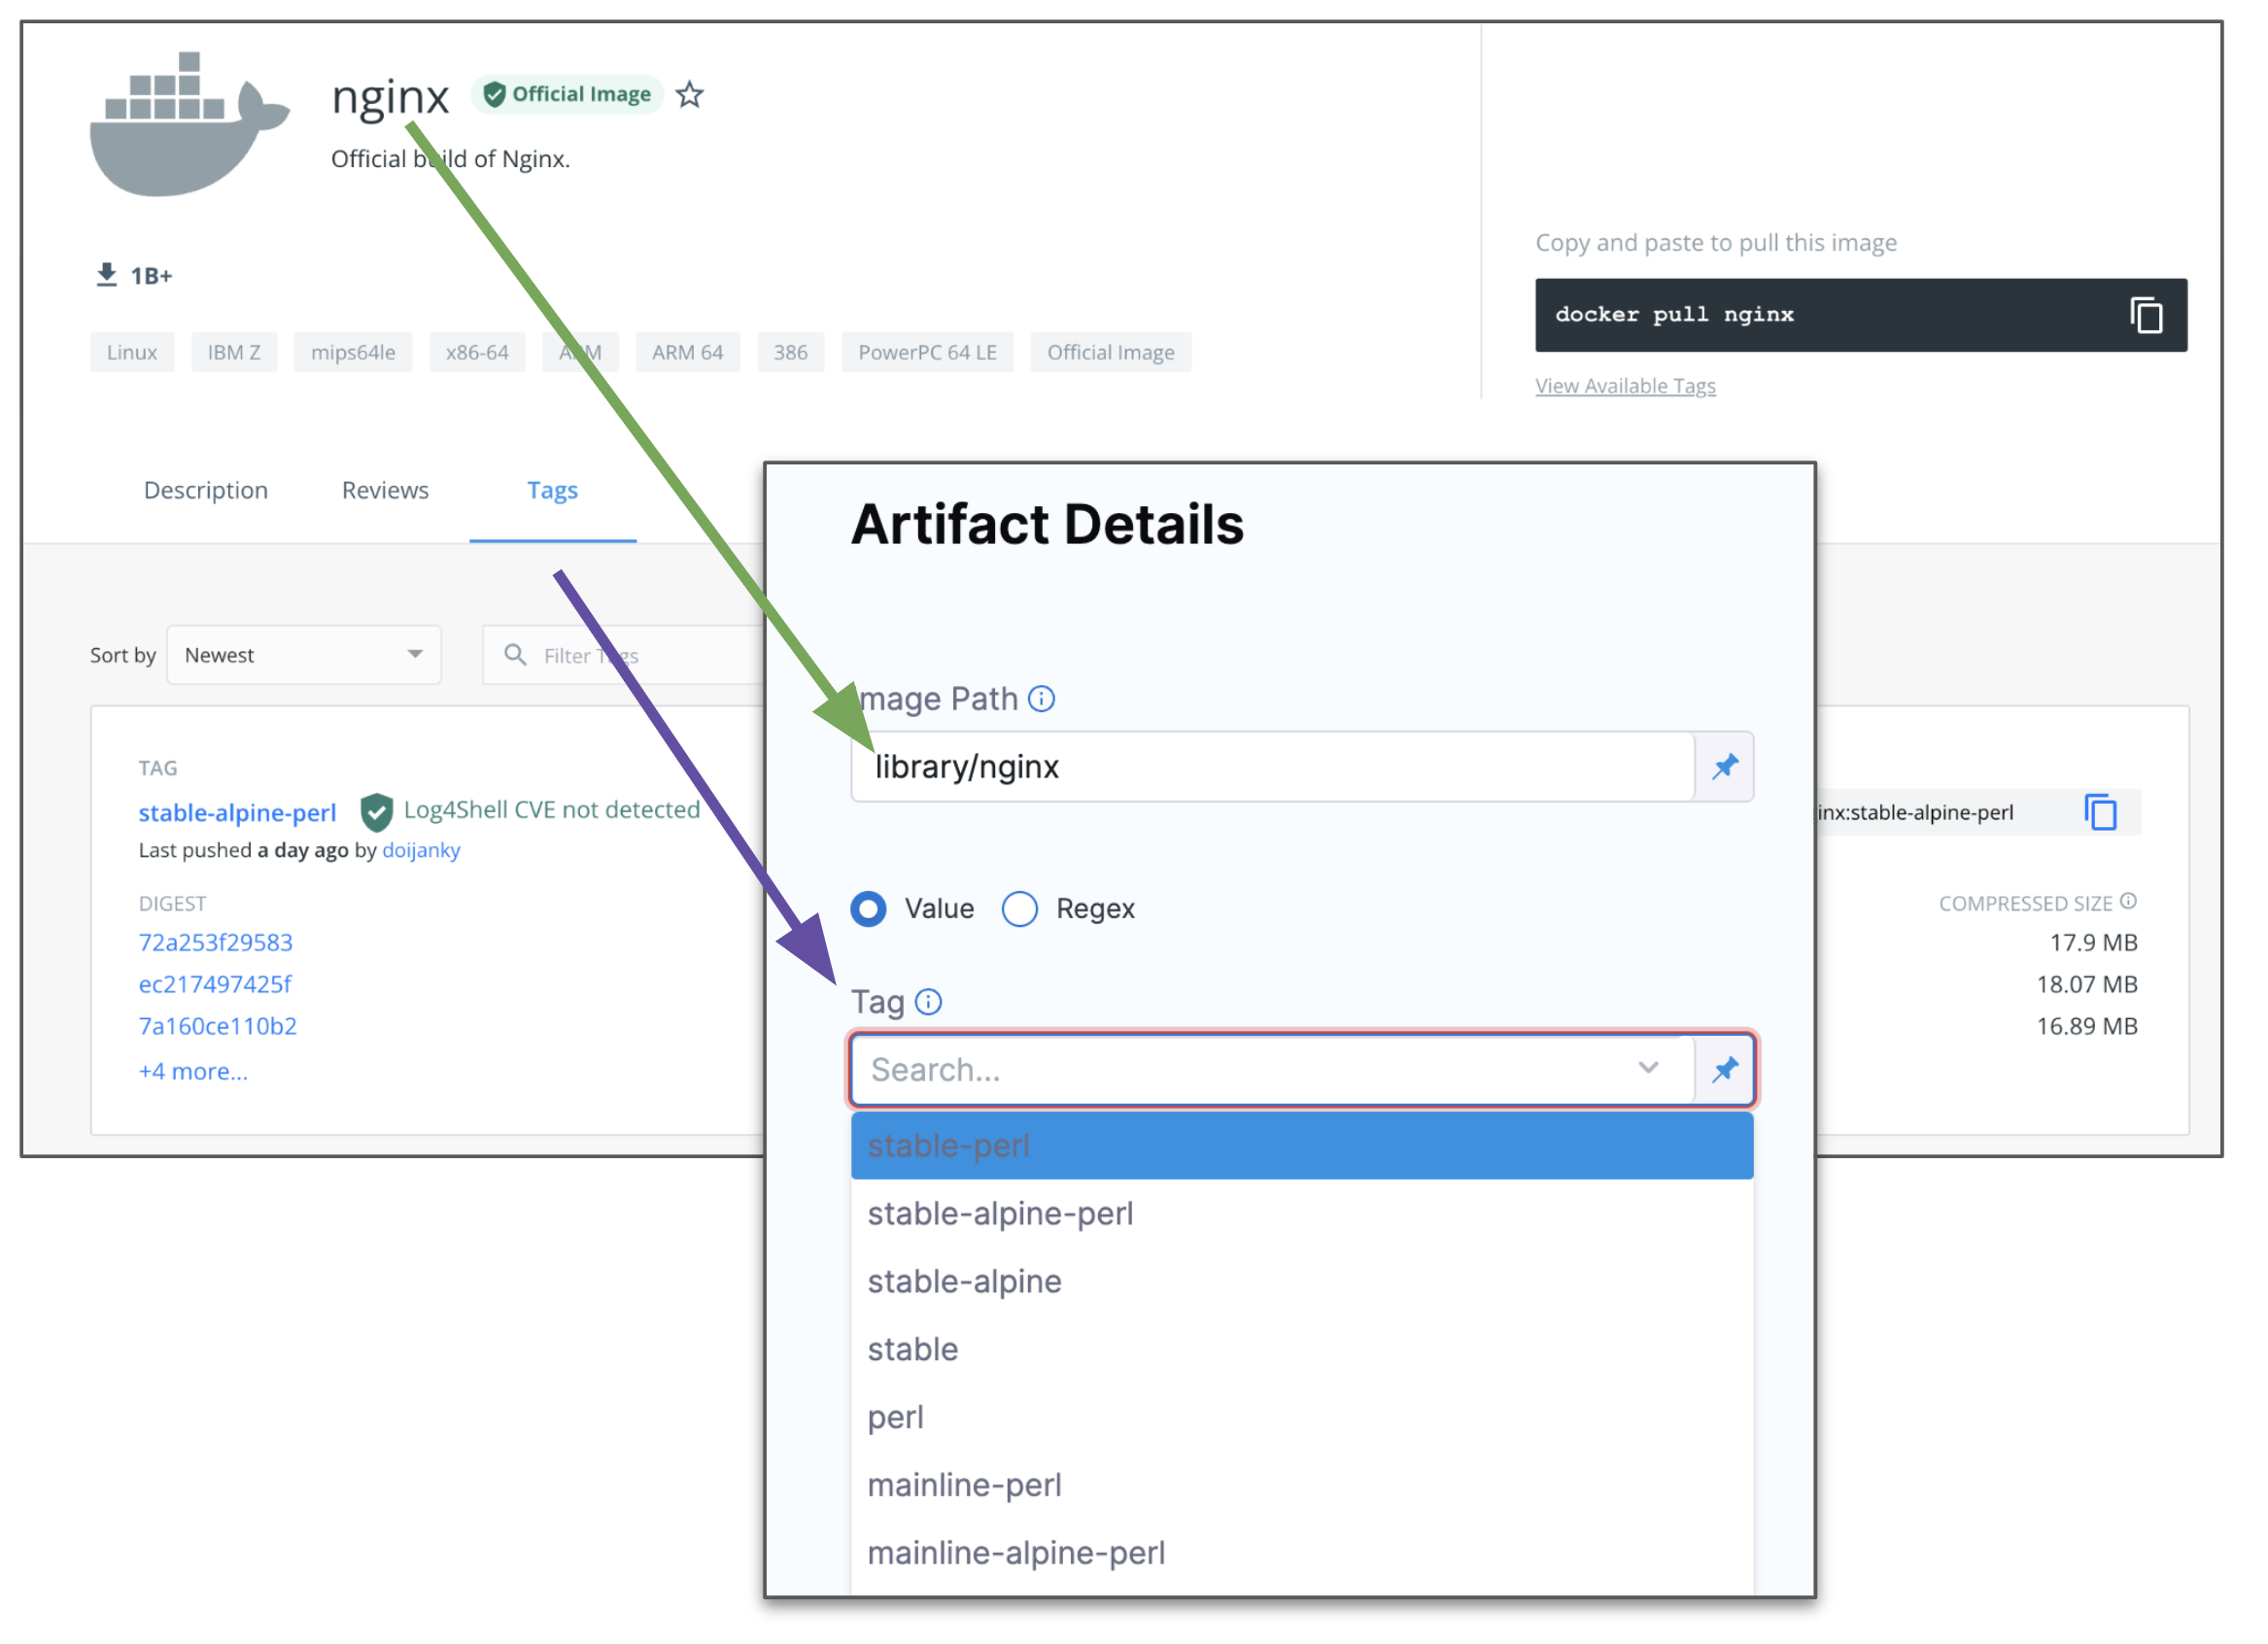
Task: Click the Image Path info icon
Action: coord(1041,699)
